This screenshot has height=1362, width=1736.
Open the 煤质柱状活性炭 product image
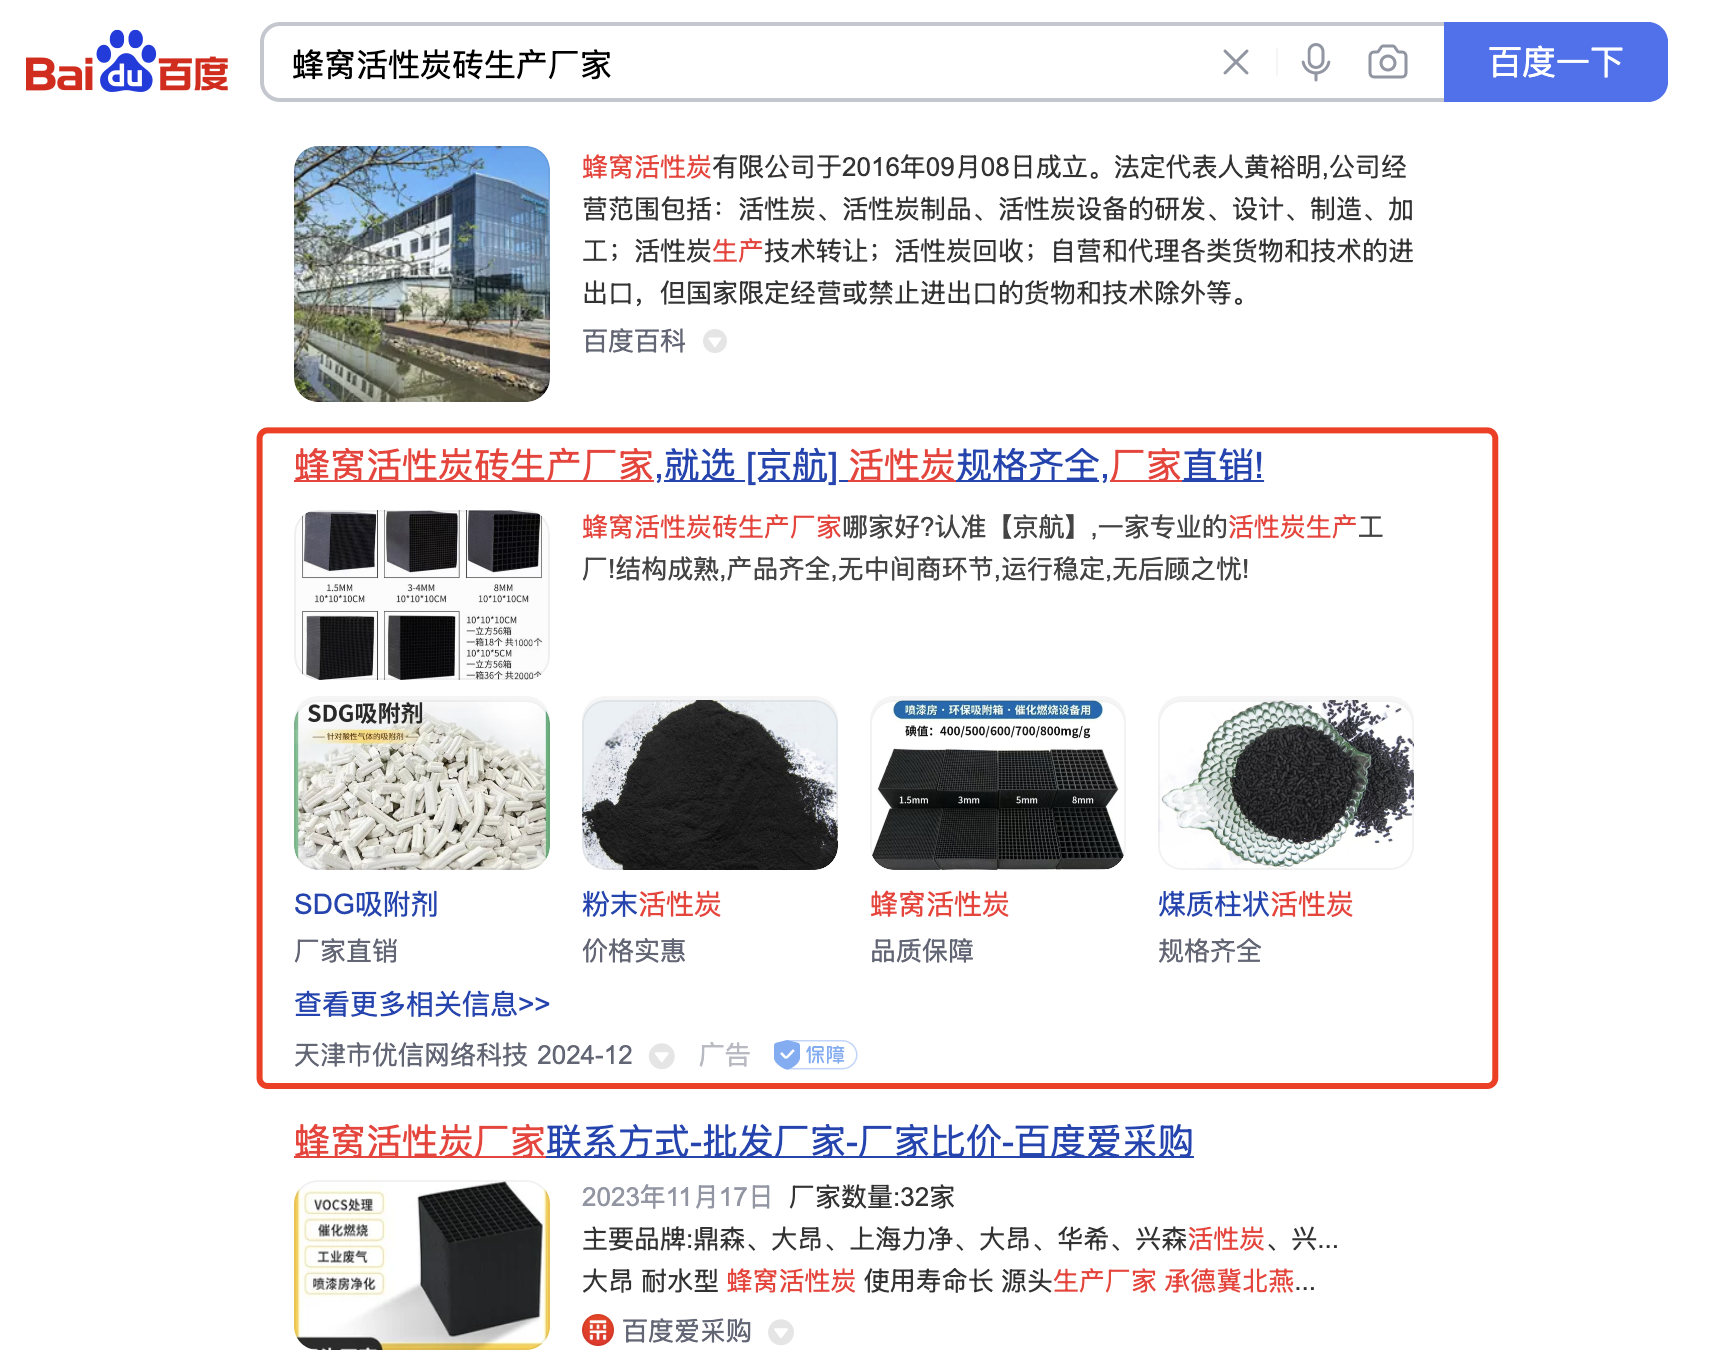(1286, 784)
